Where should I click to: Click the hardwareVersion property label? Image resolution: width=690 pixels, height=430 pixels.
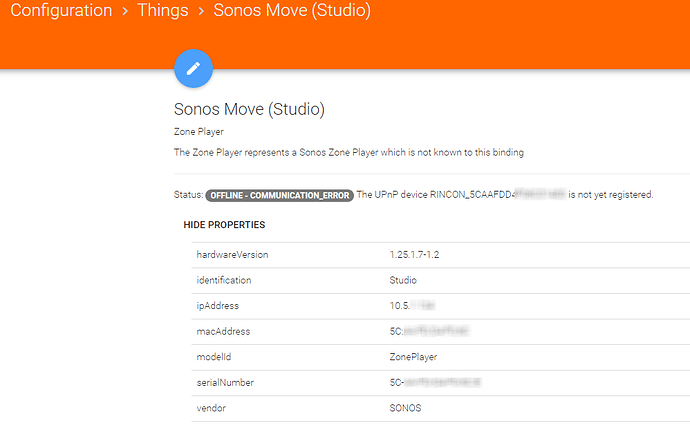tap(232, 255)
